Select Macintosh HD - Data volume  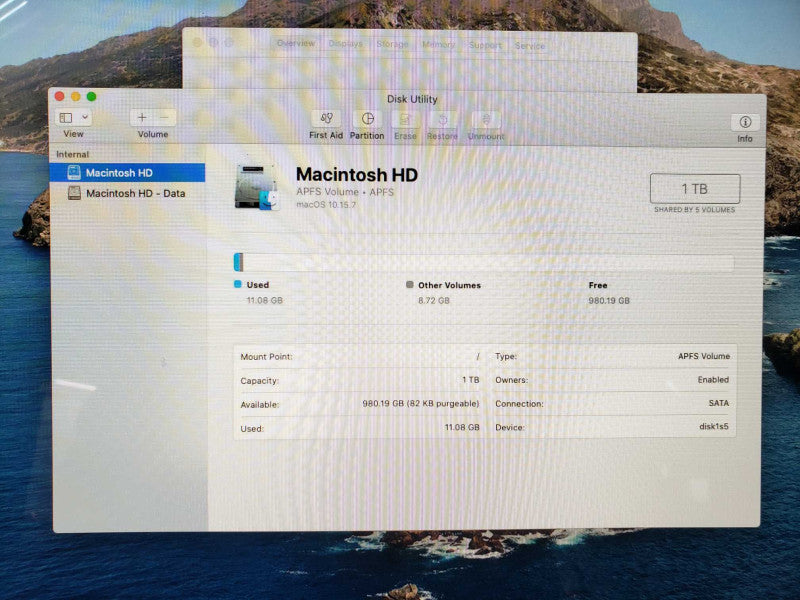tap(128, 193)
